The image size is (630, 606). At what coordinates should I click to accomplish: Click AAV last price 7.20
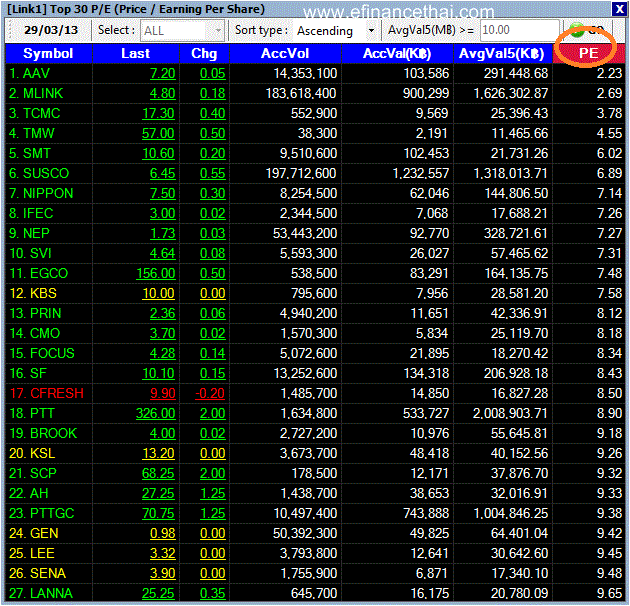(x=162, y=74)
